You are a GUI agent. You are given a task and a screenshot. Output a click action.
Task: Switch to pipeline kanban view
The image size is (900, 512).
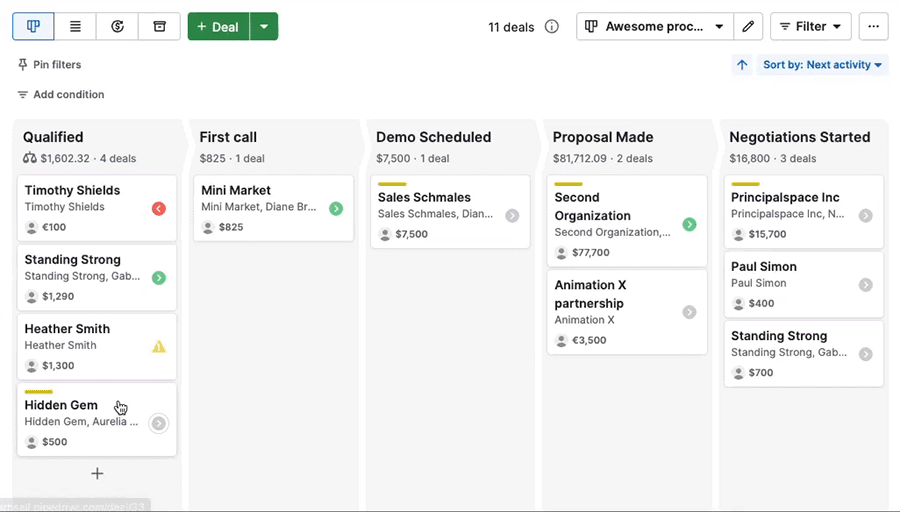33,27
